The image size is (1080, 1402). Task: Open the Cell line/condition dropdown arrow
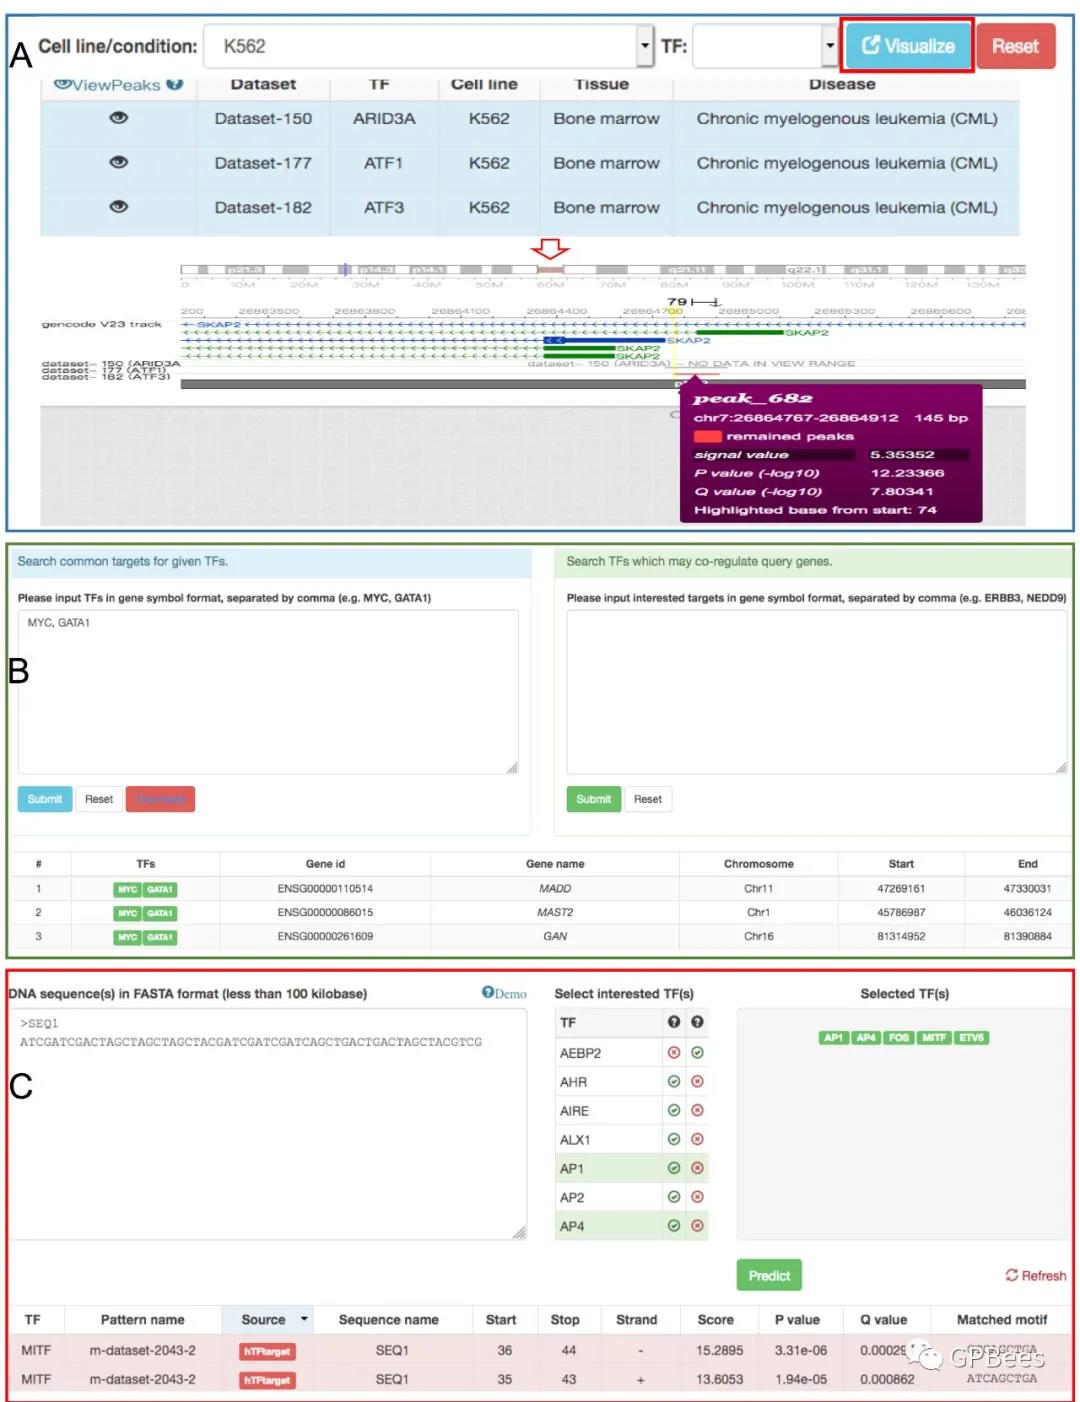(644, 46)
